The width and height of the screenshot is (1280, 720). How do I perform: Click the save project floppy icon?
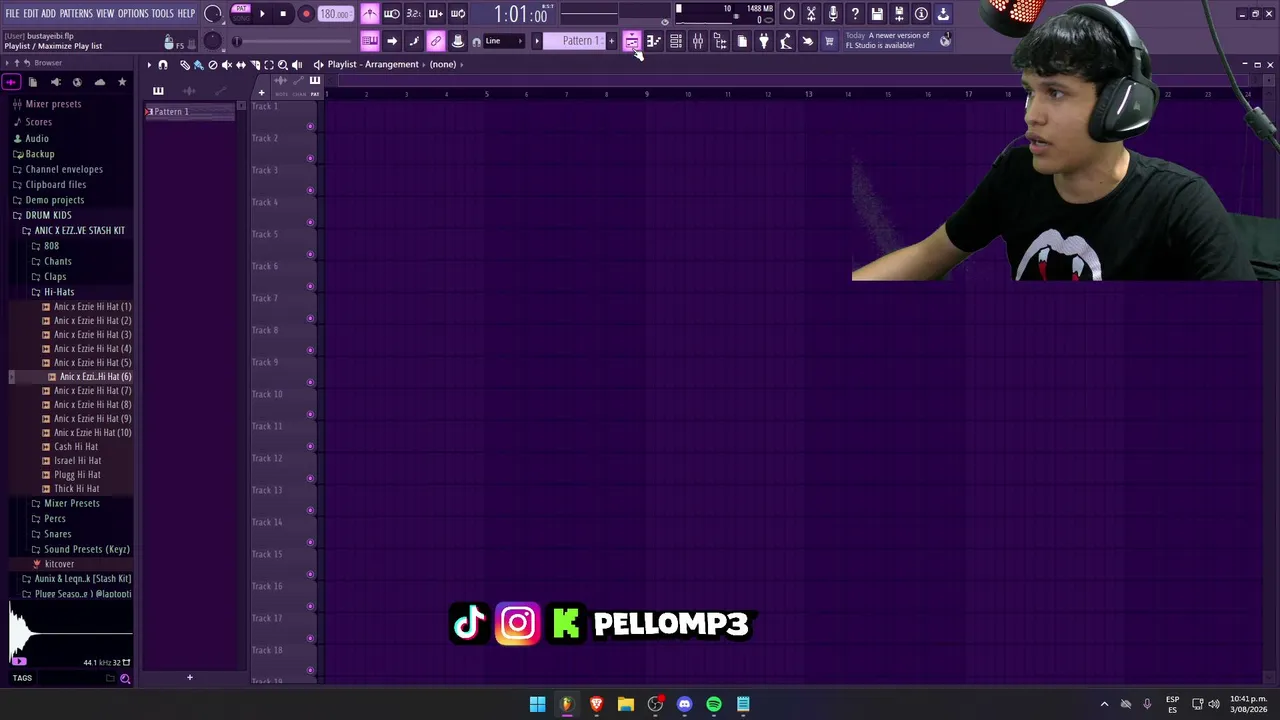click(877, 14)
